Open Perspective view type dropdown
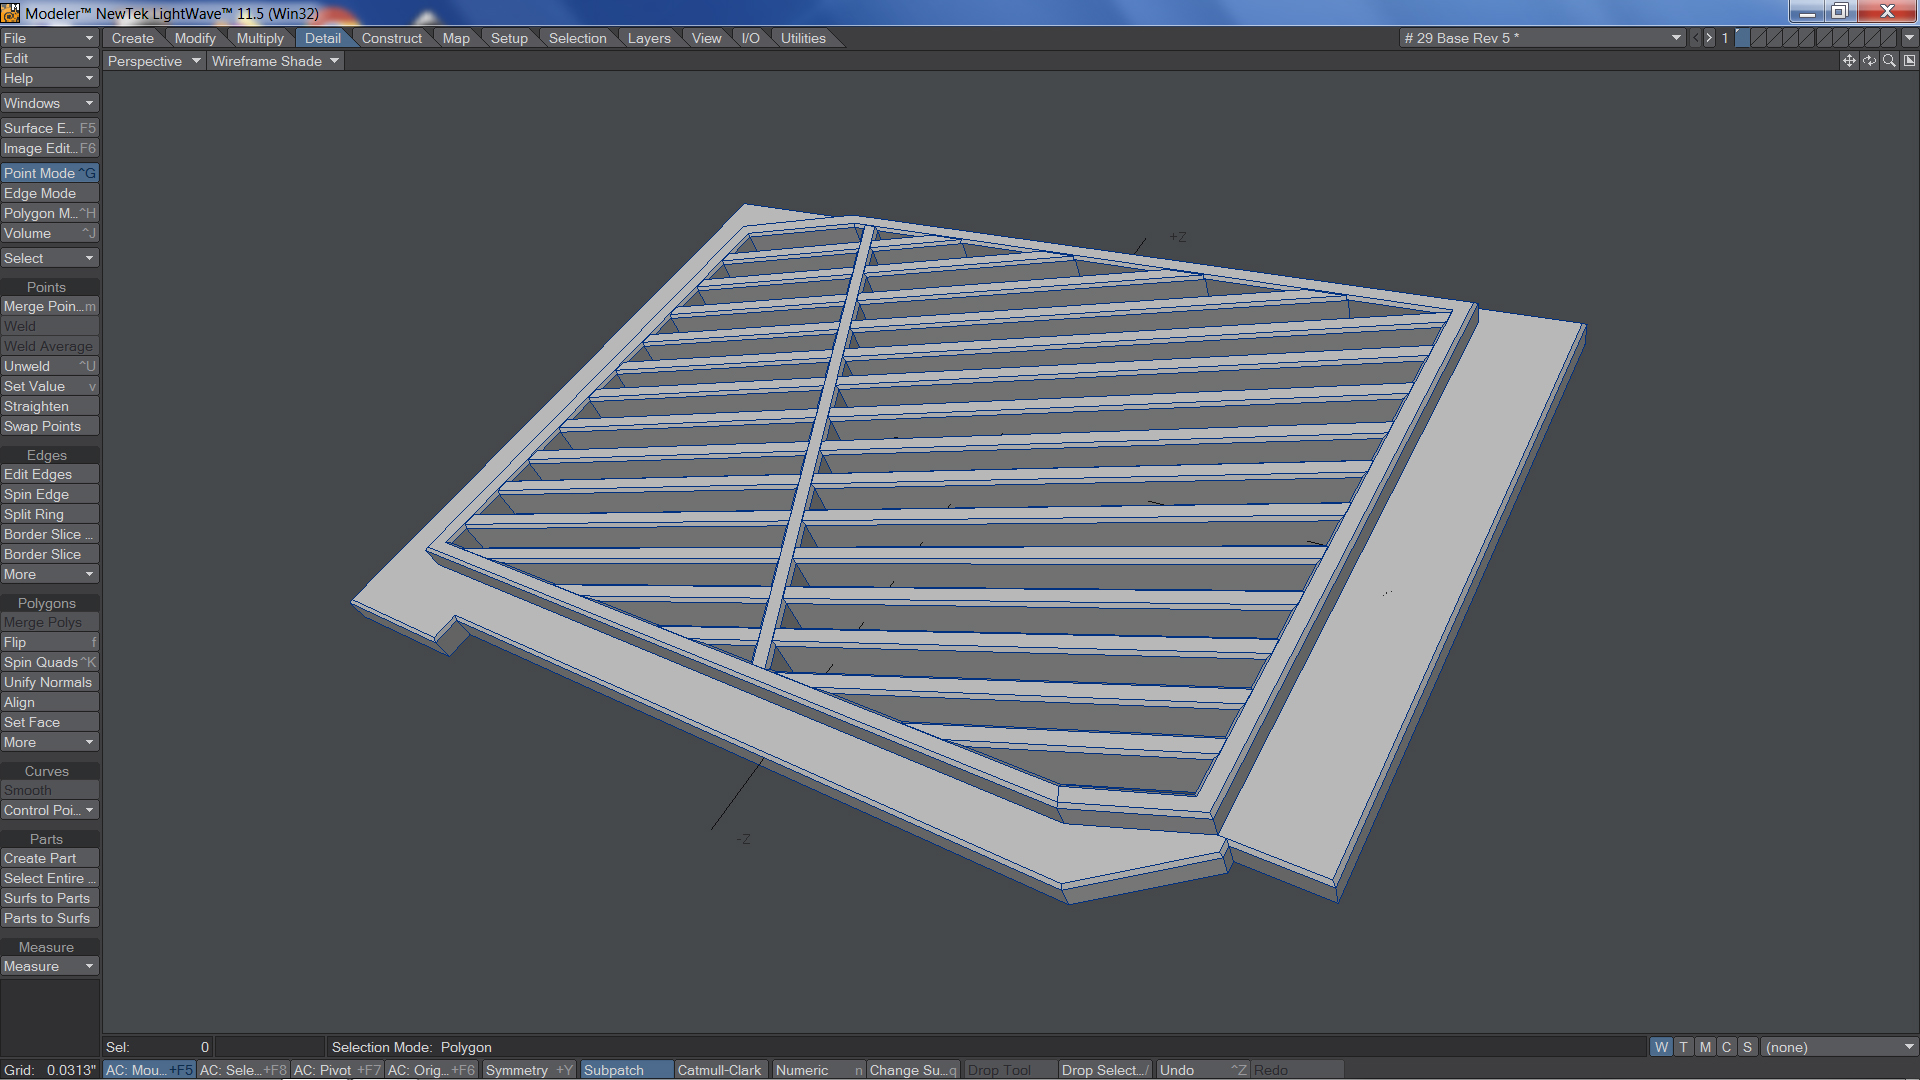 click(x=154, y=61)
